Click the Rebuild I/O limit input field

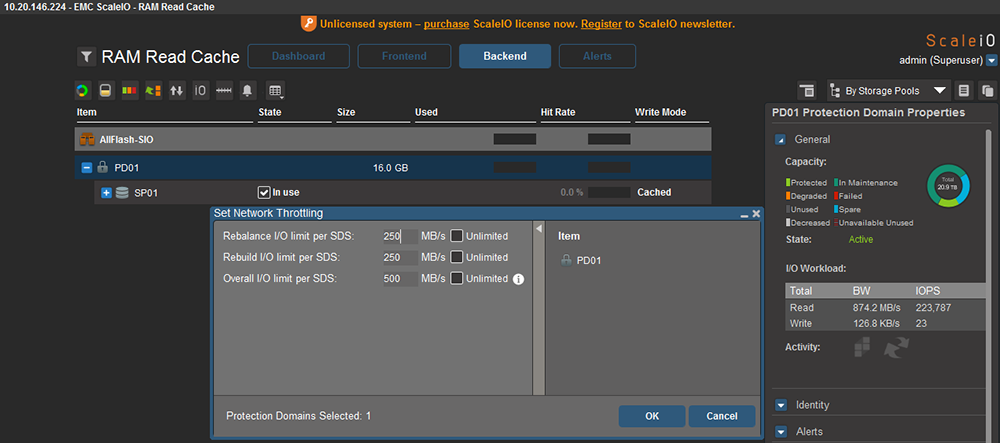pyautogui.click(x=401, y=258)
